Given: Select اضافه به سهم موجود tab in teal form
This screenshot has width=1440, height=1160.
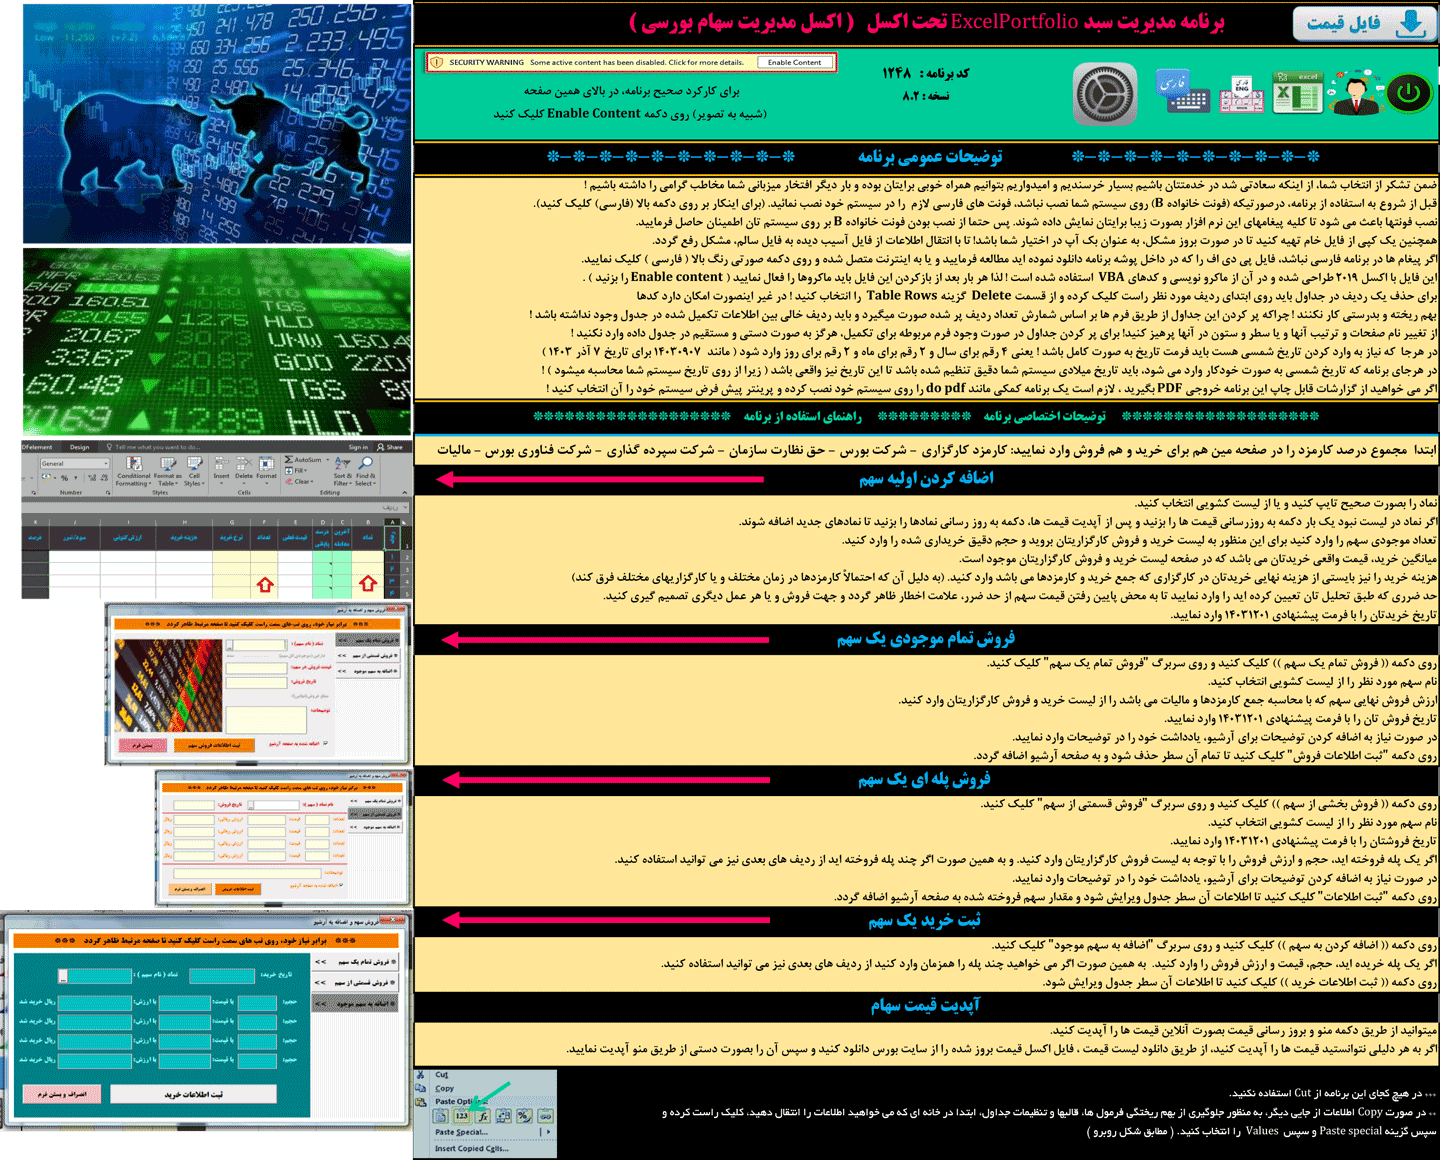Looking at the screenshot, I should tap(354, 1003).
